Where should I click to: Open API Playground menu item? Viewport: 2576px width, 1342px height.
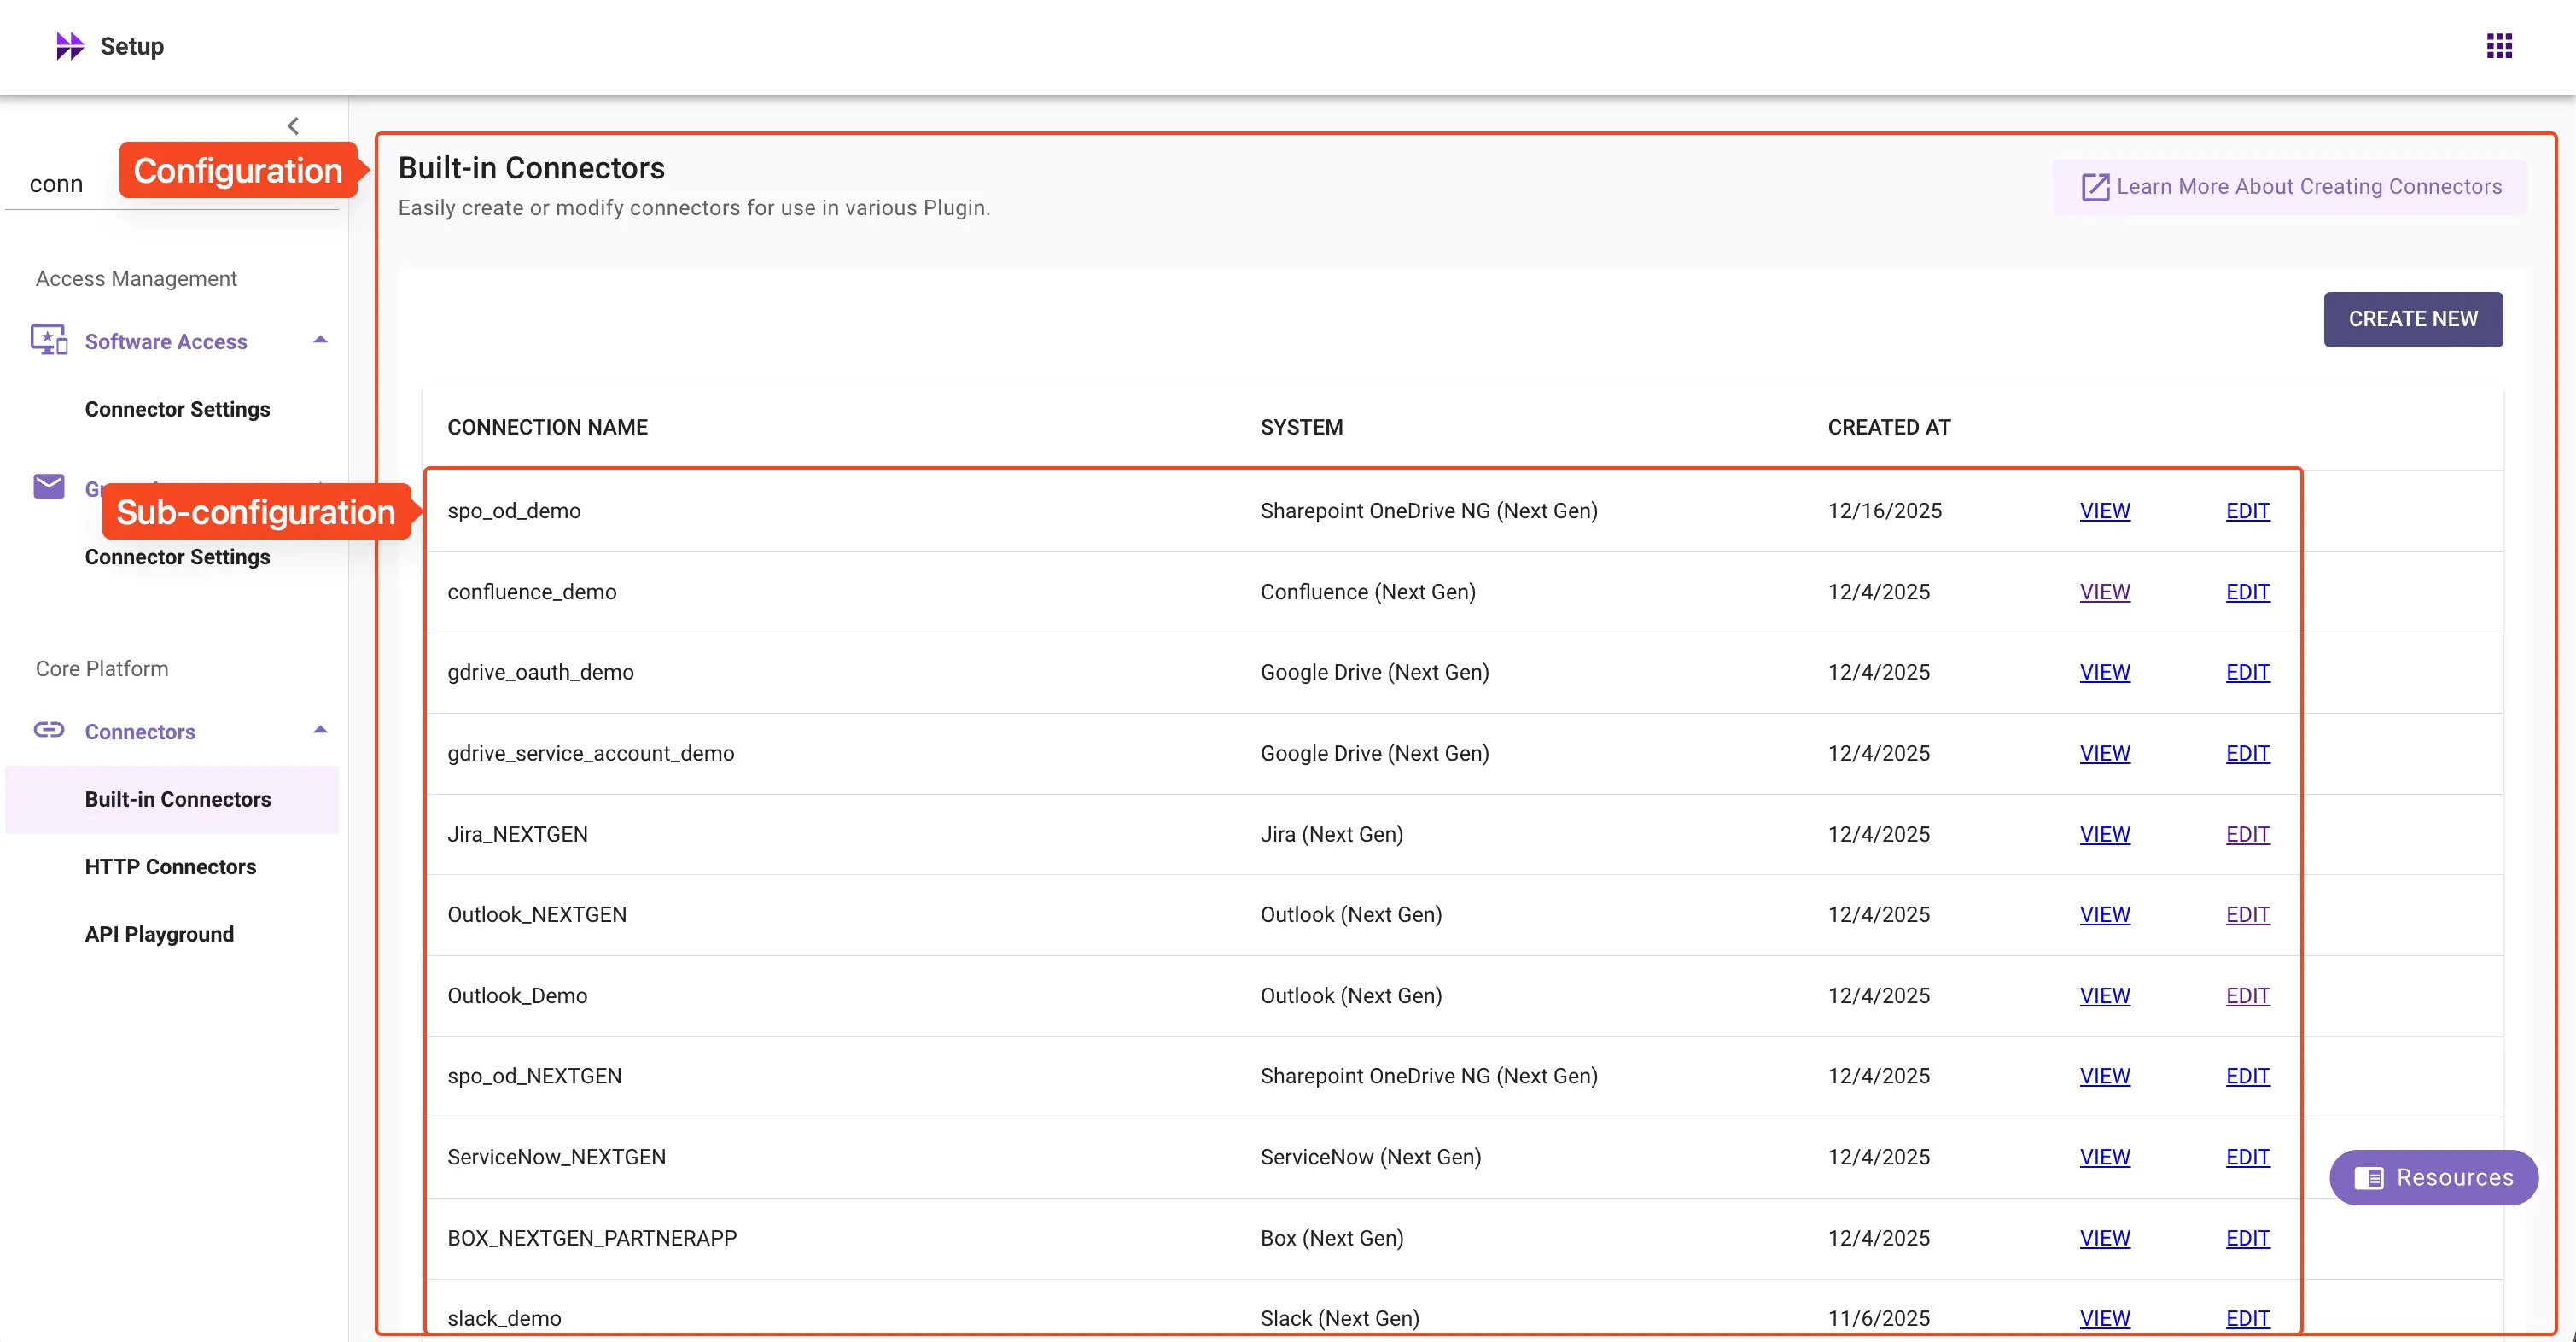pos(159,934)
